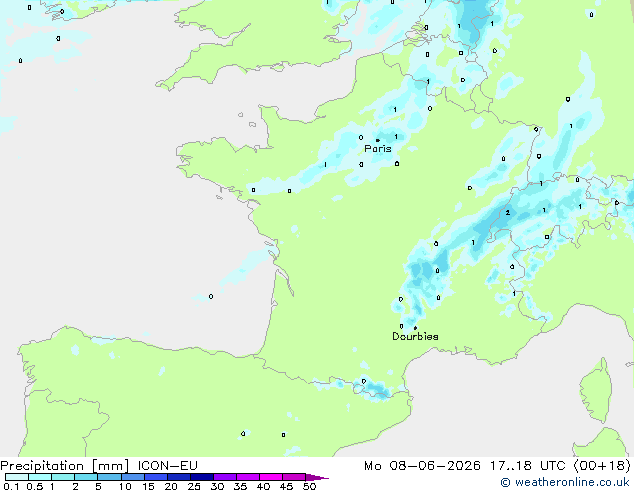Image resolution: width=634 pixels, height=490 pixels.
Task: Click the '0.5' legend scale number
Action: 35,486
